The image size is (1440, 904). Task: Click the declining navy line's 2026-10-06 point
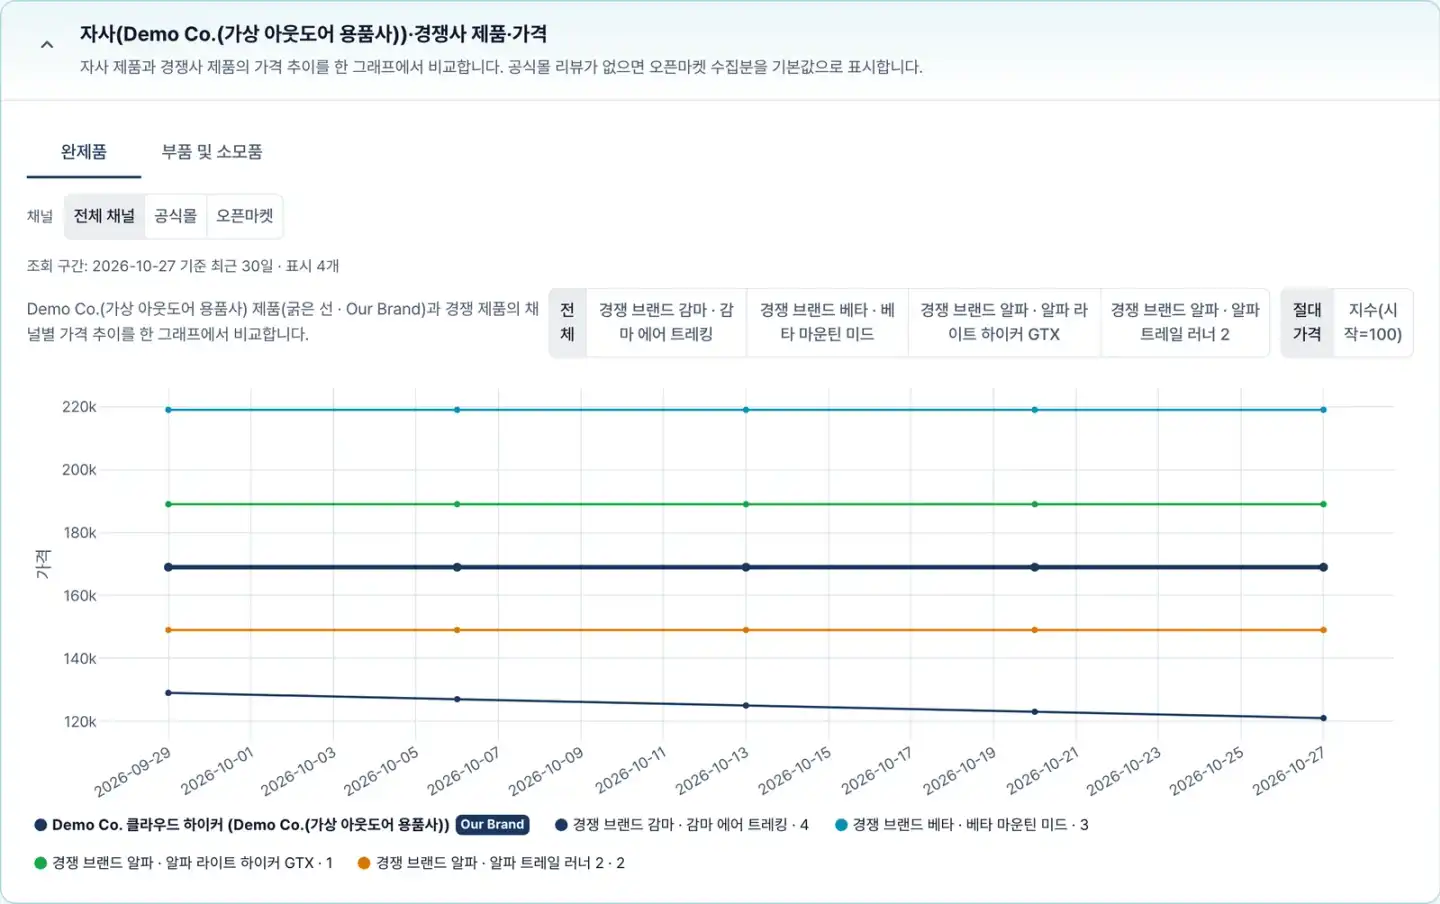tap(457, 699)
